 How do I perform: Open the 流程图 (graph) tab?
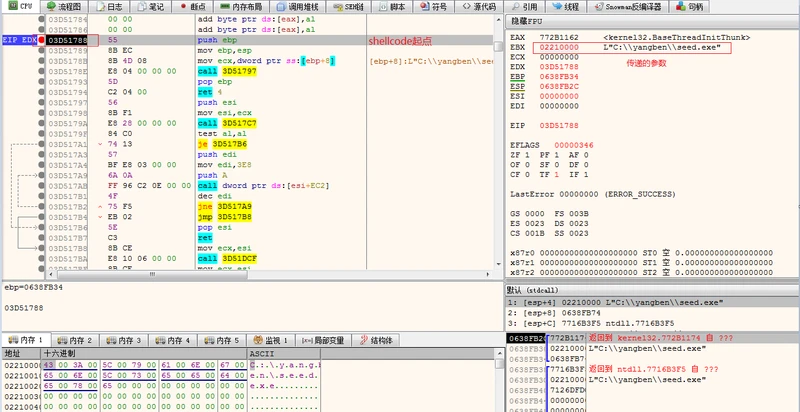point(64,7)
